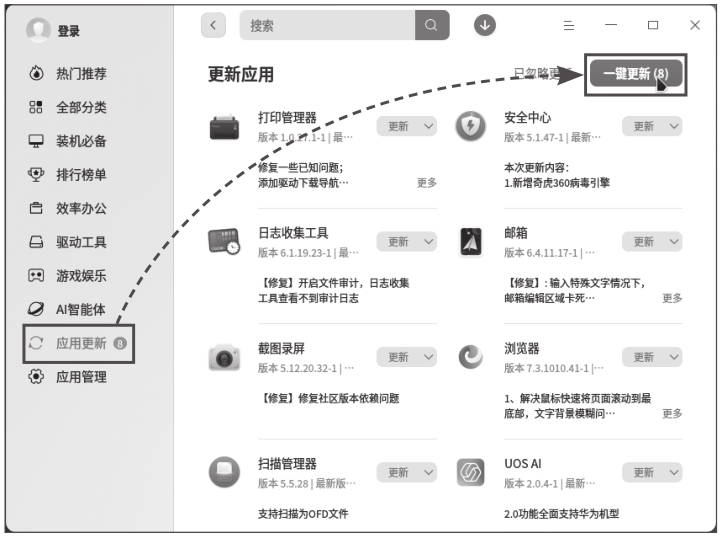The image size is (723, 539).
Task: Expand update dropdown arrow for 浏览器
Action: (x=674, y=357)
